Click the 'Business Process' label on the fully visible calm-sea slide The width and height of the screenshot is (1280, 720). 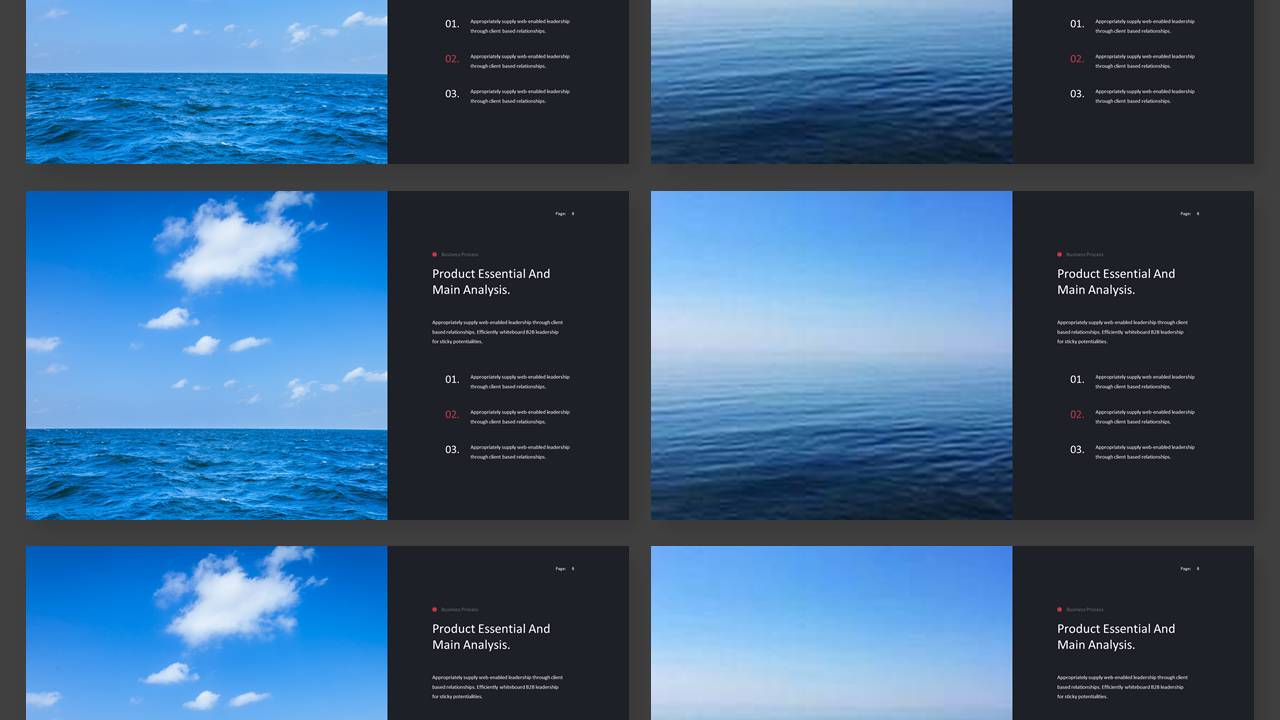coord(1085,255)
